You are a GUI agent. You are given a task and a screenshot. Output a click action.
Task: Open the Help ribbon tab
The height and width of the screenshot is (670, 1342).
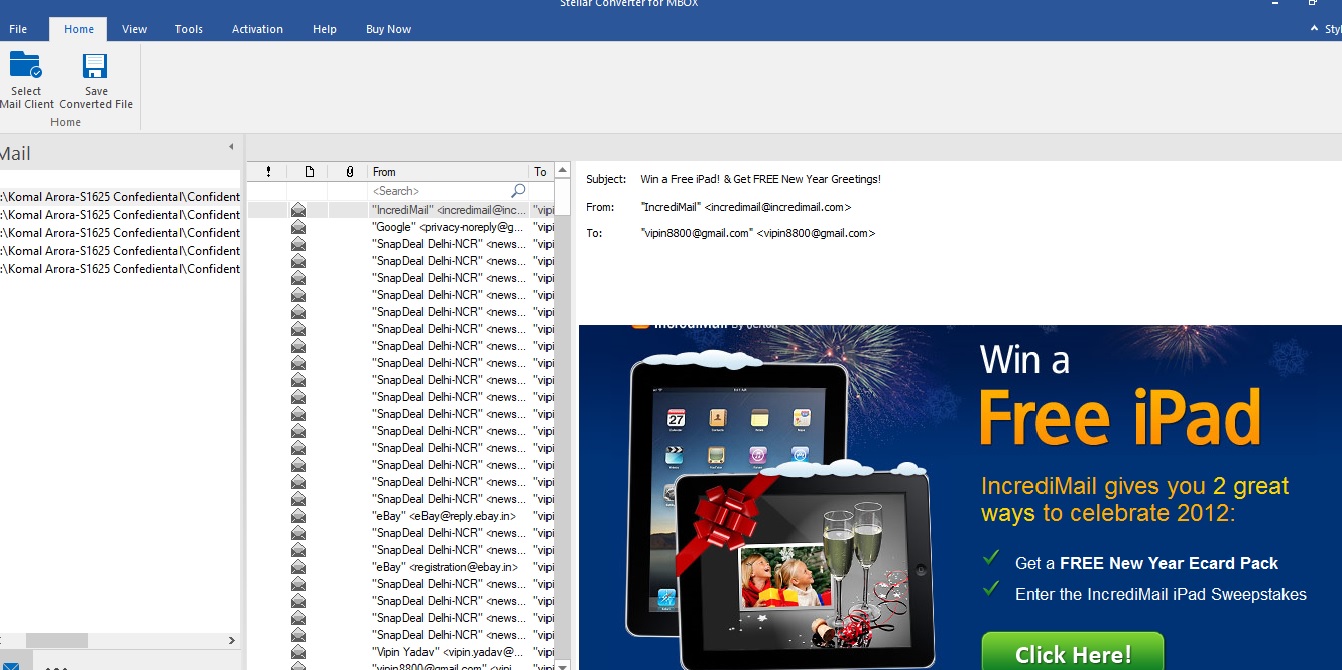pos(325,29)
